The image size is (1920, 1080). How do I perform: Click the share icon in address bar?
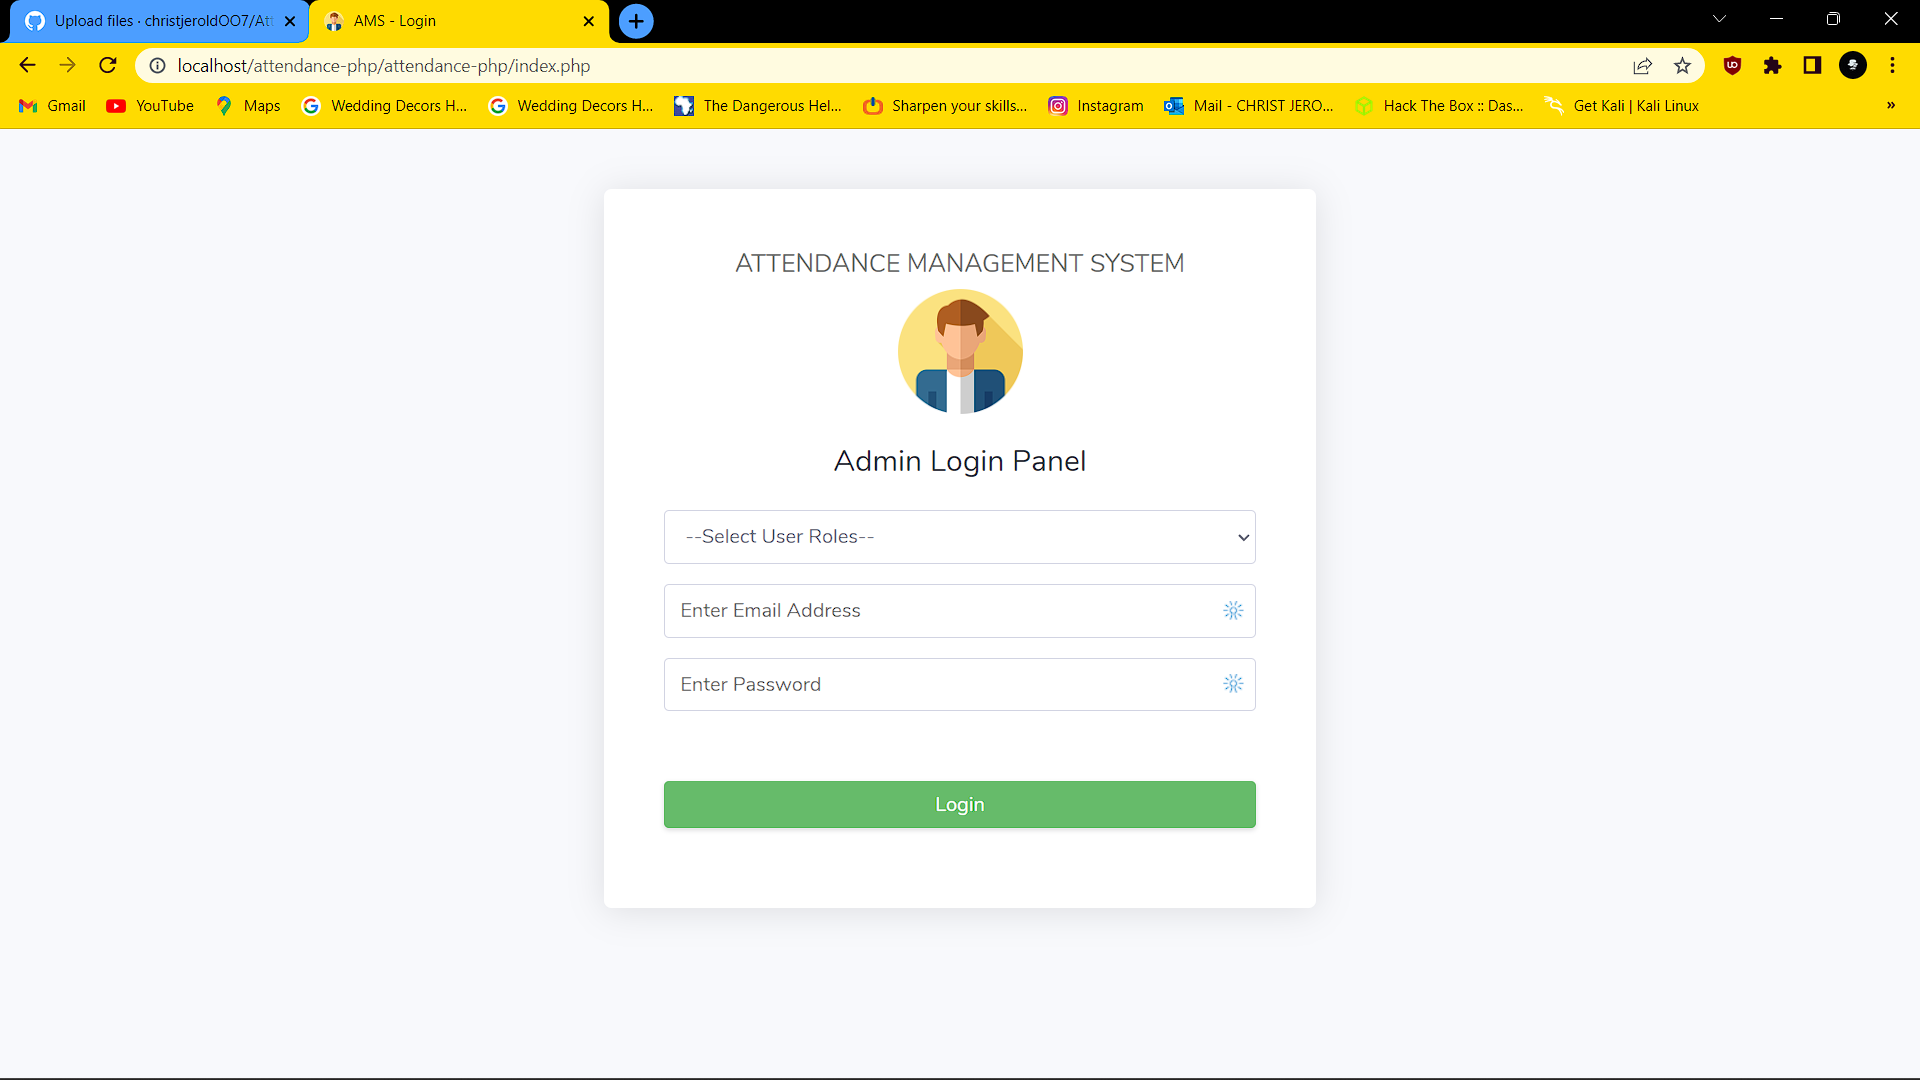point(1643,65)
